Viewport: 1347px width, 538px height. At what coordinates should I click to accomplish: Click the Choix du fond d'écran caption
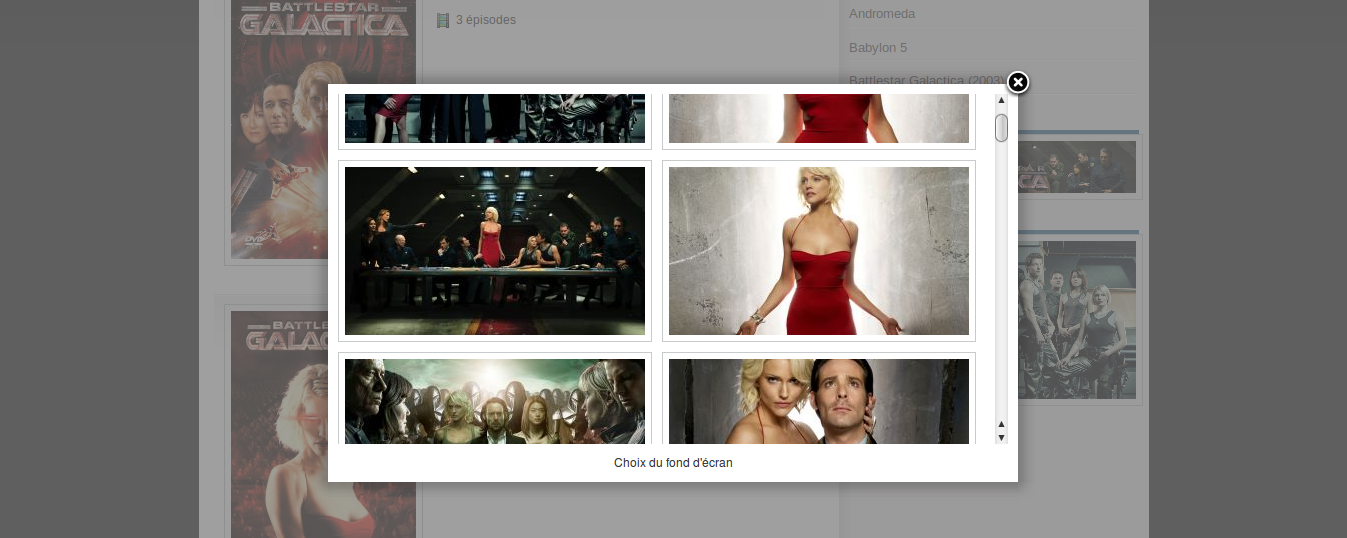coord(673,463)
